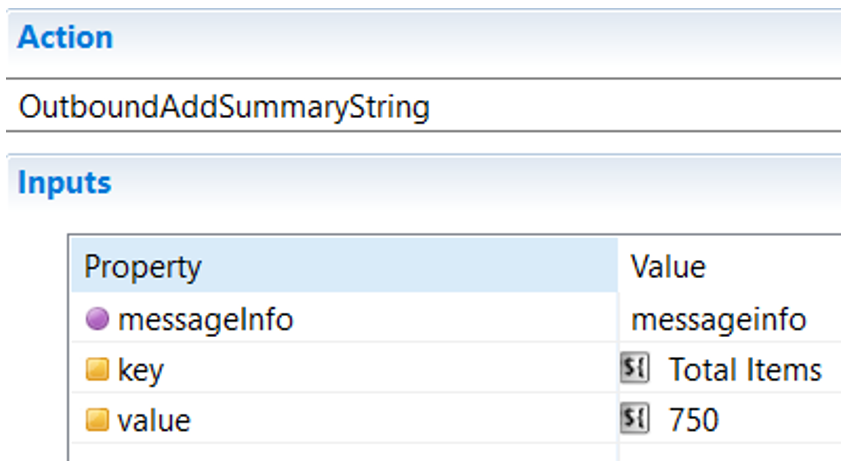Viewport: 841px width, 461px height.
Task: Edit the 750 value cell
Action: click(x=729, y=419)
